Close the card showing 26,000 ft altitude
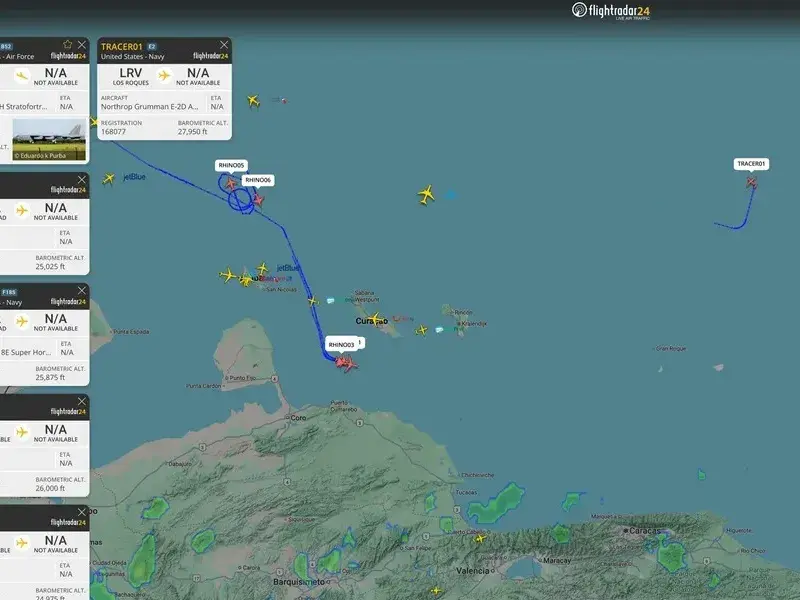800x600 pixels. click(82, 402)
